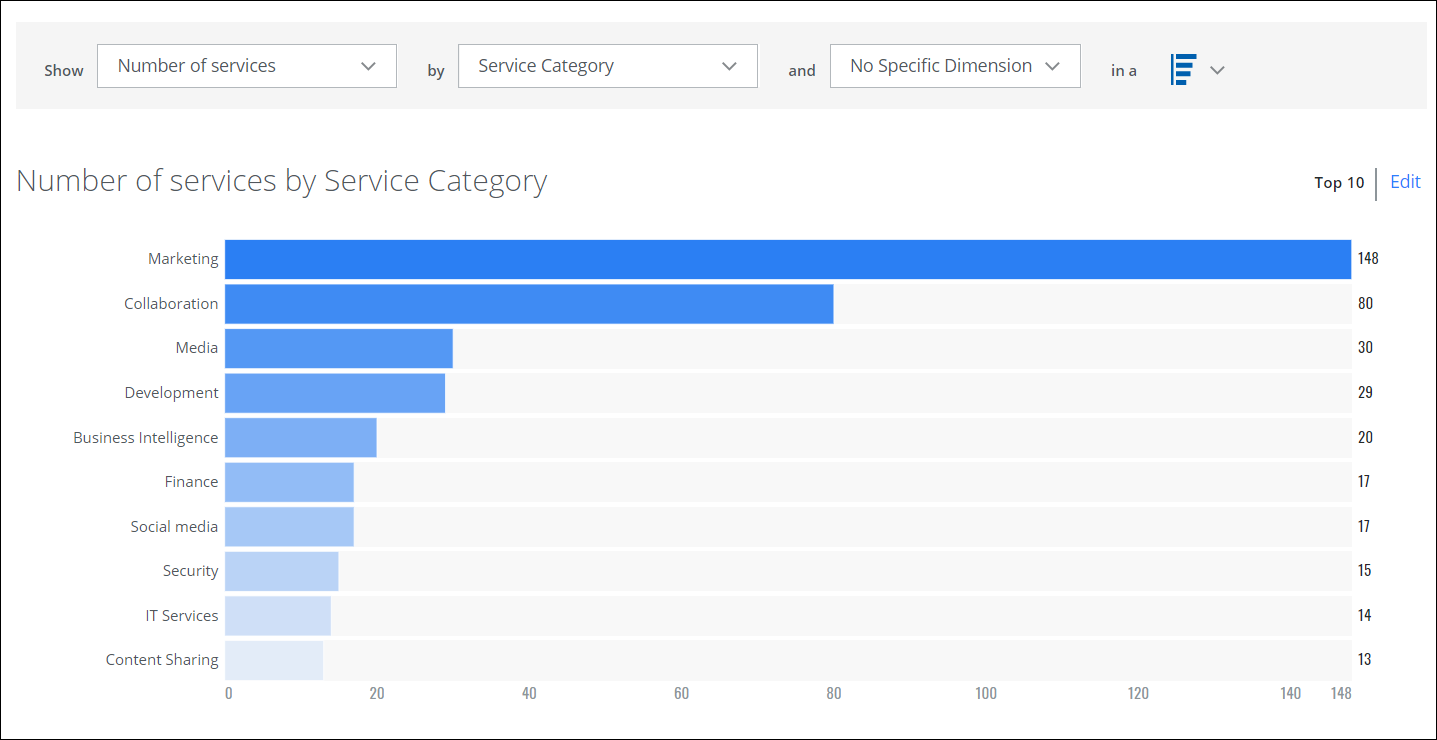This screenshot has width=1437, height=740.
Task: Click the Collaboration value label 80
Action: pyautogui.click(x=1365, y=304)
